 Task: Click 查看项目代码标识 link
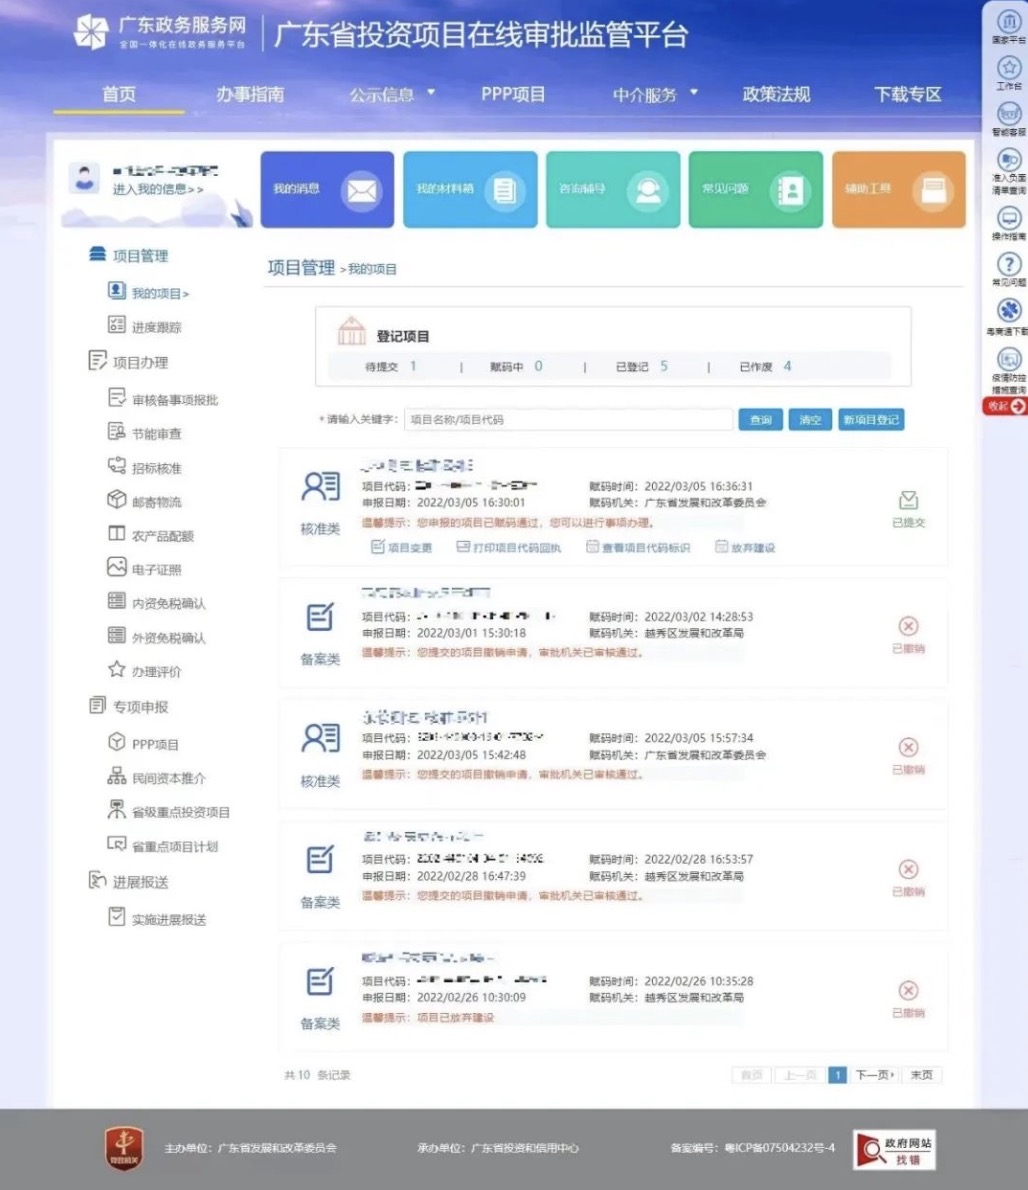[x=638, y=547]
